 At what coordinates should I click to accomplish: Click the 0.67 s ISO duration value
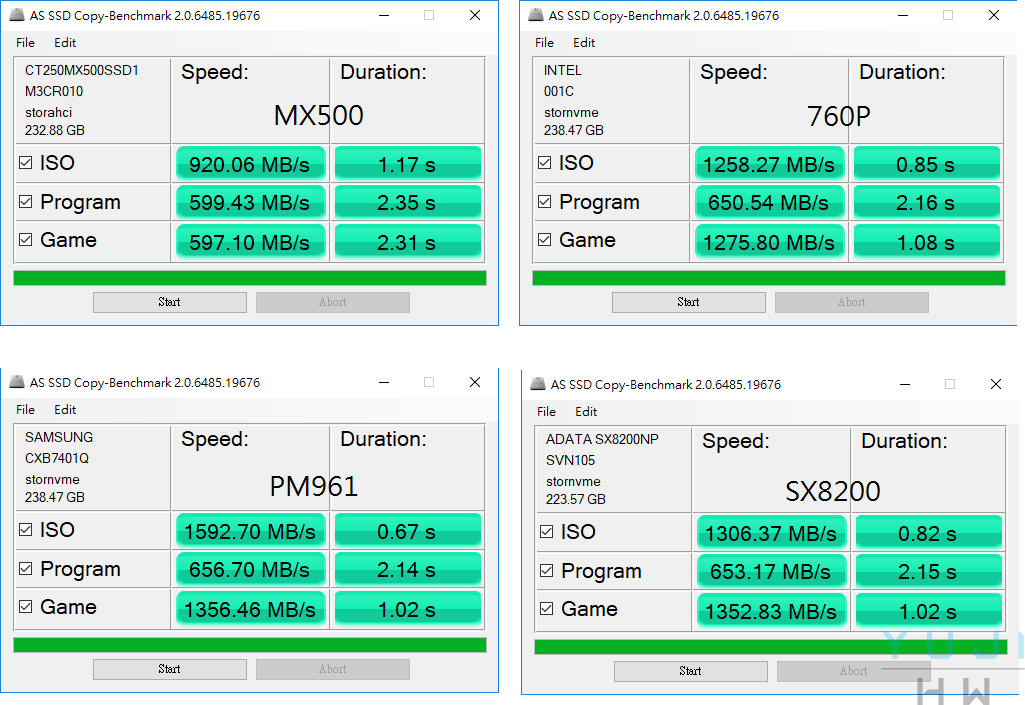[408, 530]
